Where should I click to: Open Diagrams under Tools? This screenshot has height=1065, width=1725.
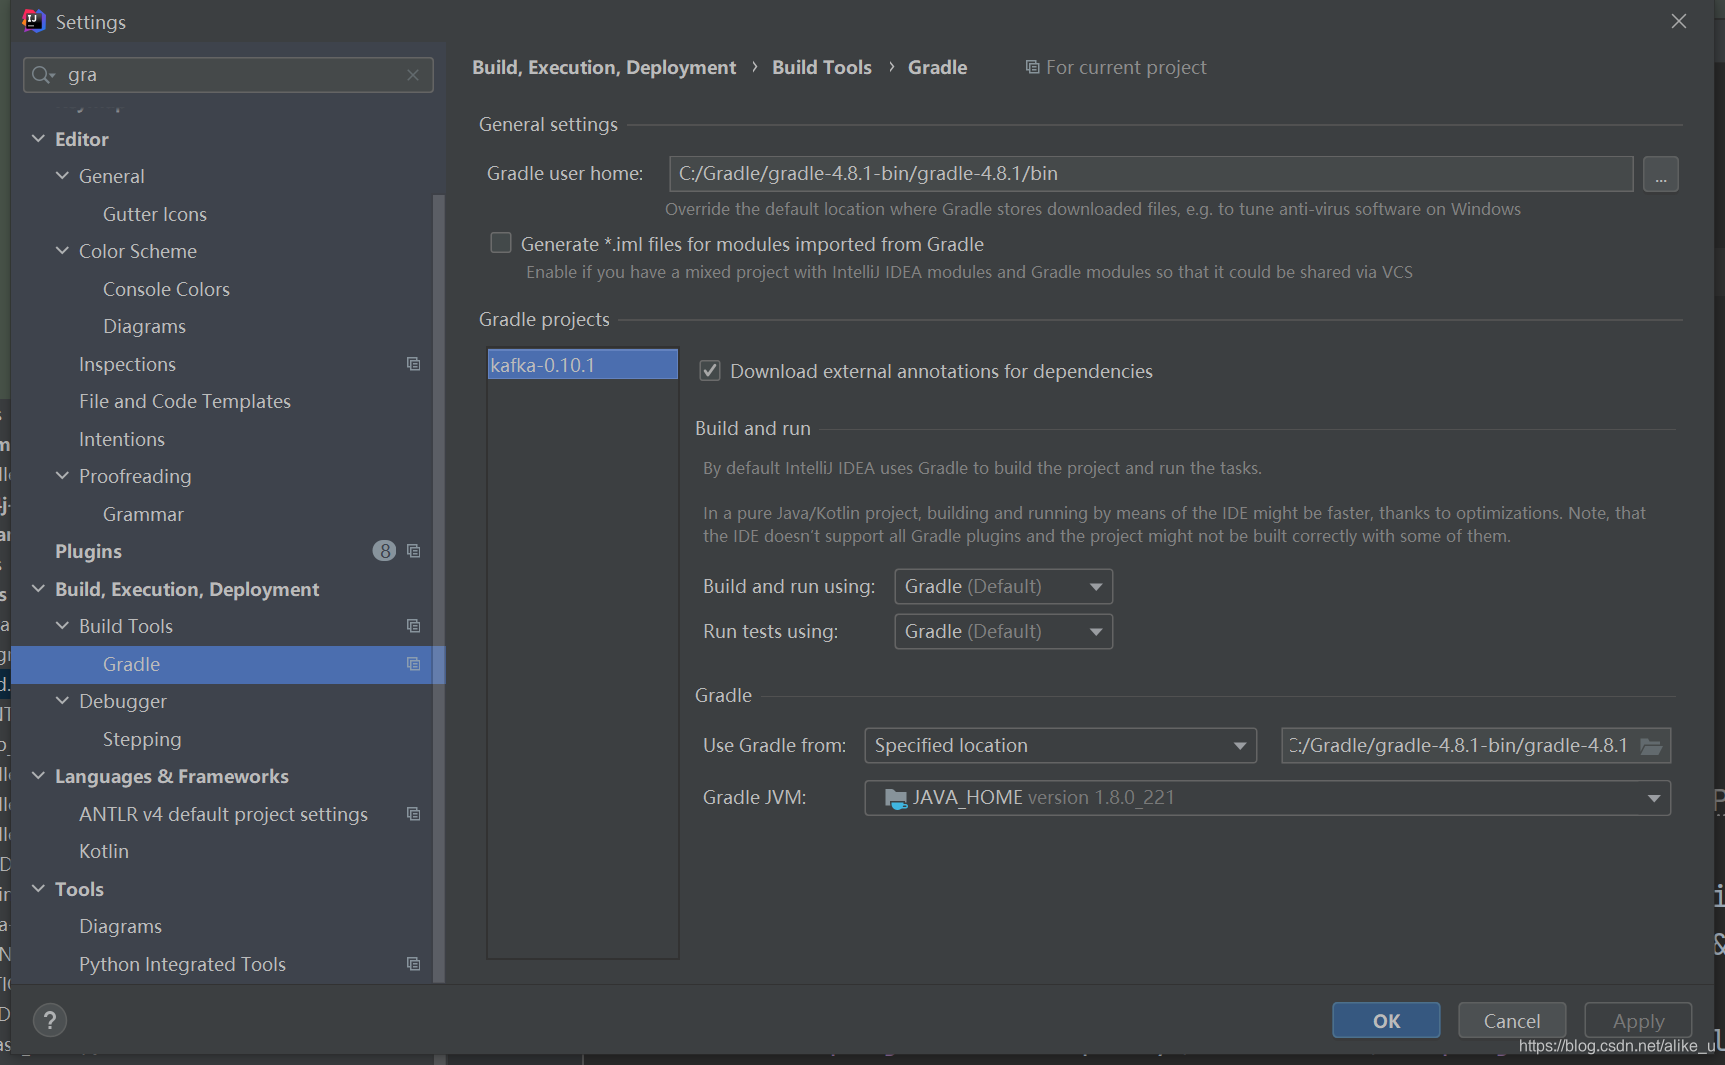[x=120, y=926]
